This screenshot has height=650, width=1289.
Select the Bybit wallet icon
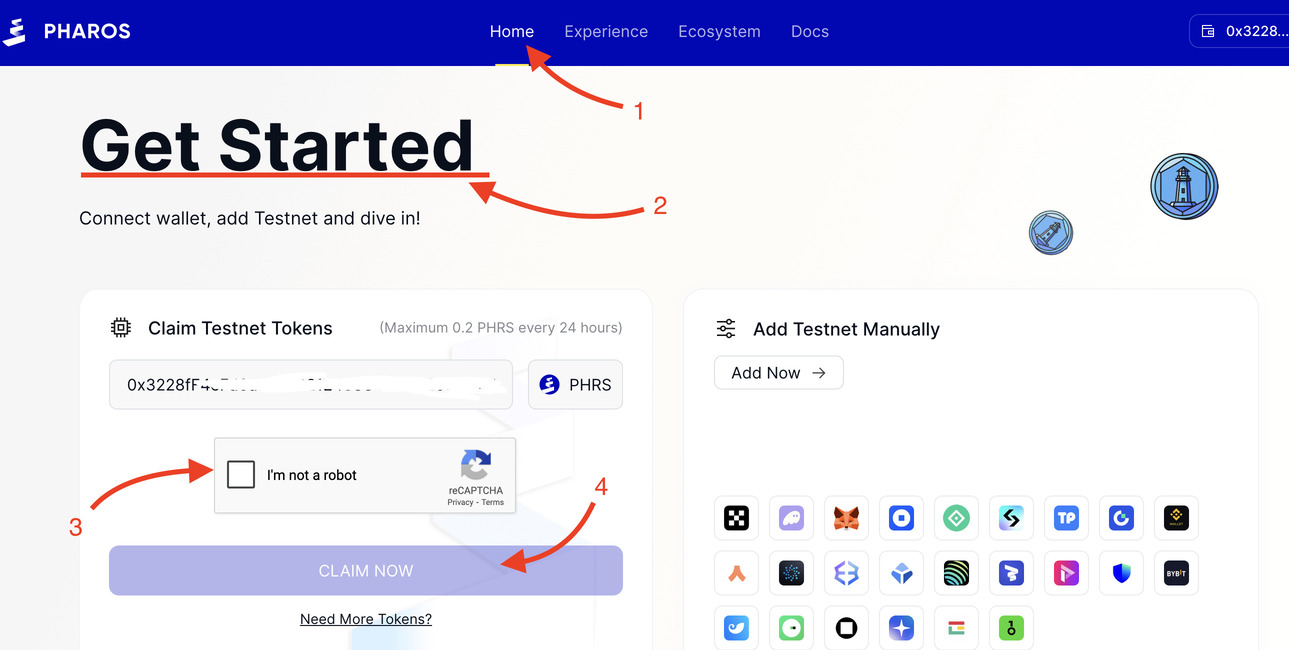click(x=1176, y=573)
